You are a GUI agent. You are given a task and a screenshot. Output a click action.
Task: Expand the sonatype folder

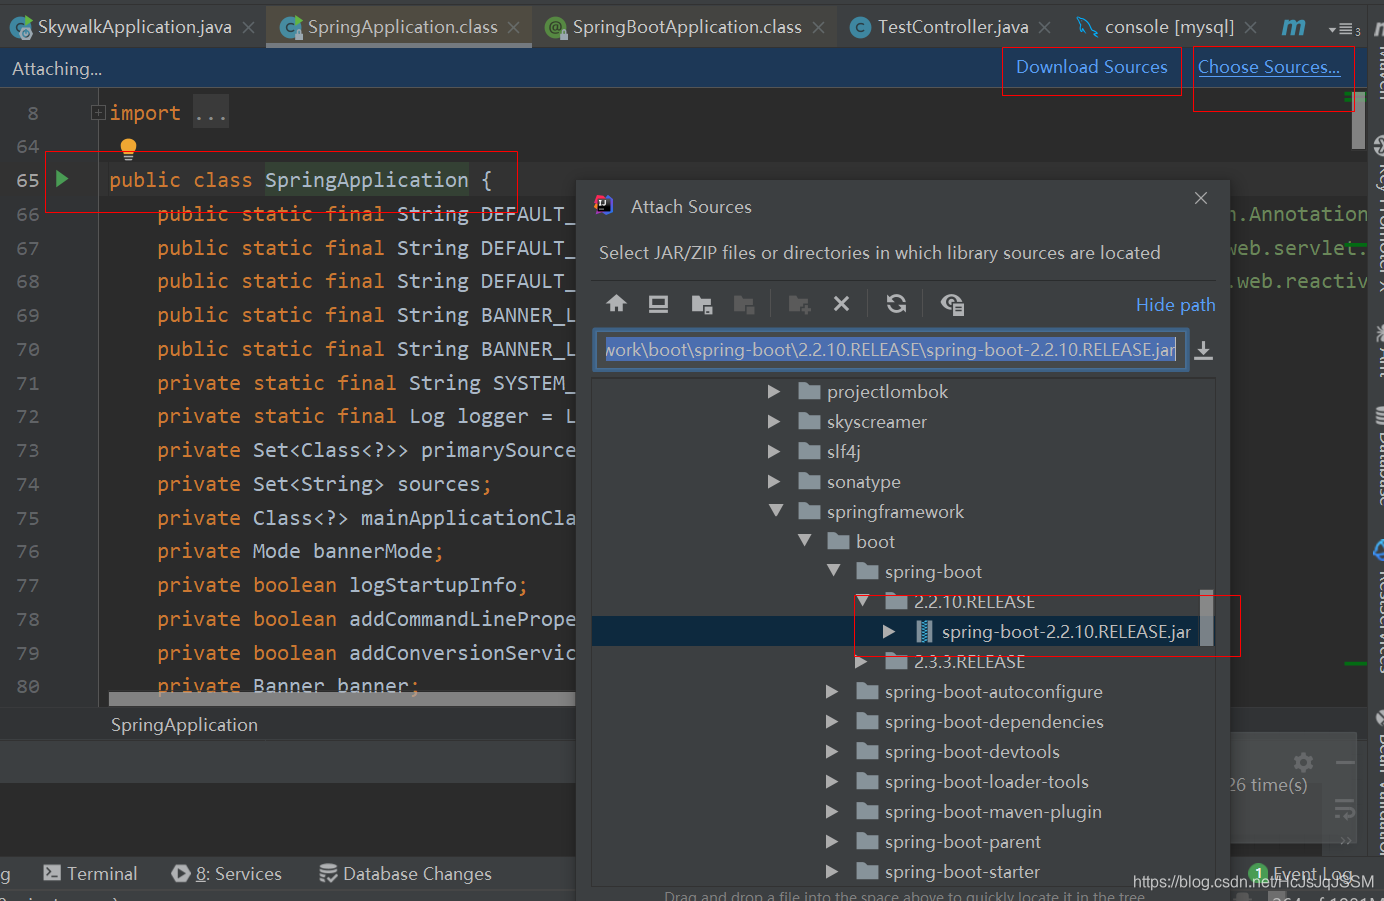tap(774, 482)
